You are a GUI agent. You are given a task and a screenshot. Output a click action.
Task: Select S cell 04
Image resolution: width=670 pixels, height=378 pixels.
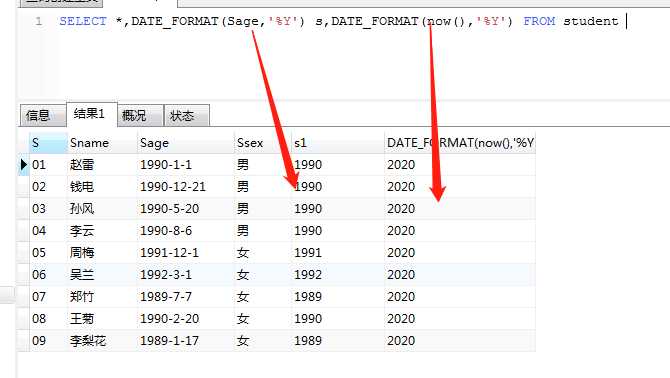pos(48,231)
